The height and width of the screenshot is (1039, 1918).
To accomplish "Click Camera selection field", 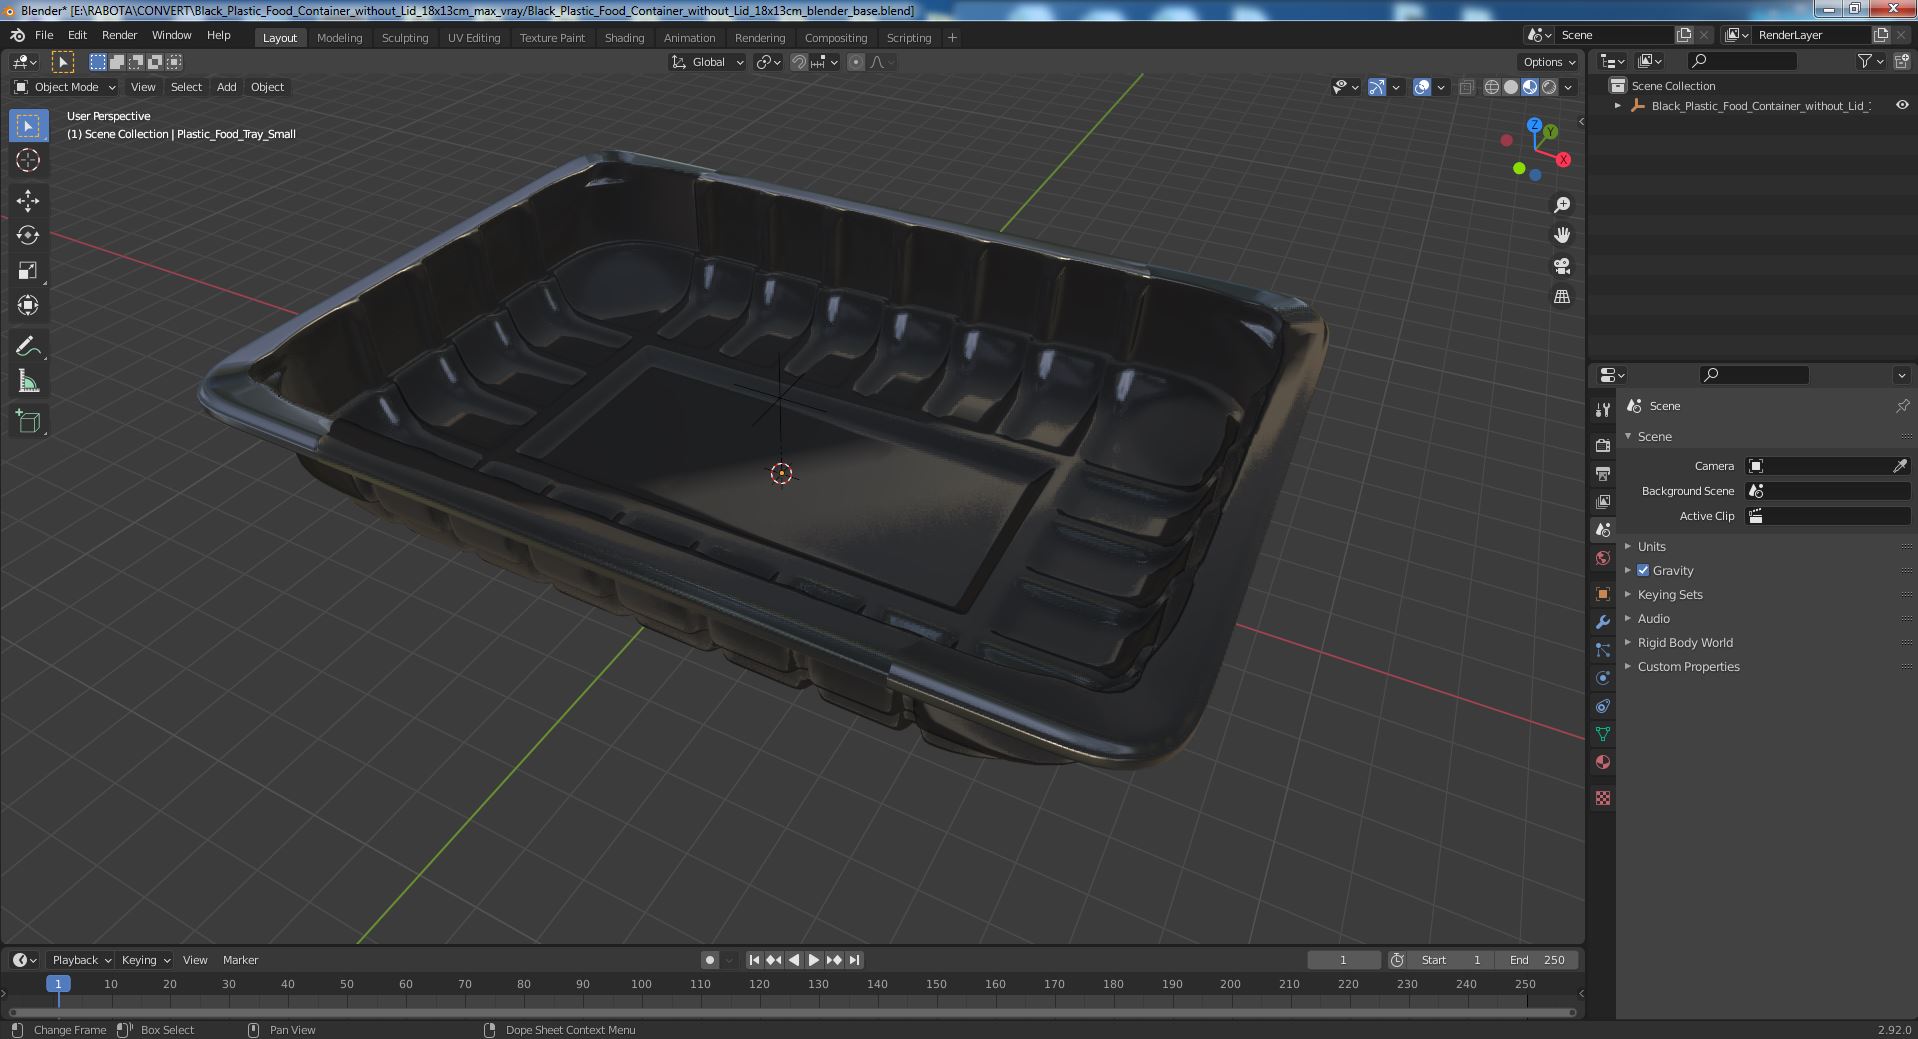I will click(x=1828, y=466).
